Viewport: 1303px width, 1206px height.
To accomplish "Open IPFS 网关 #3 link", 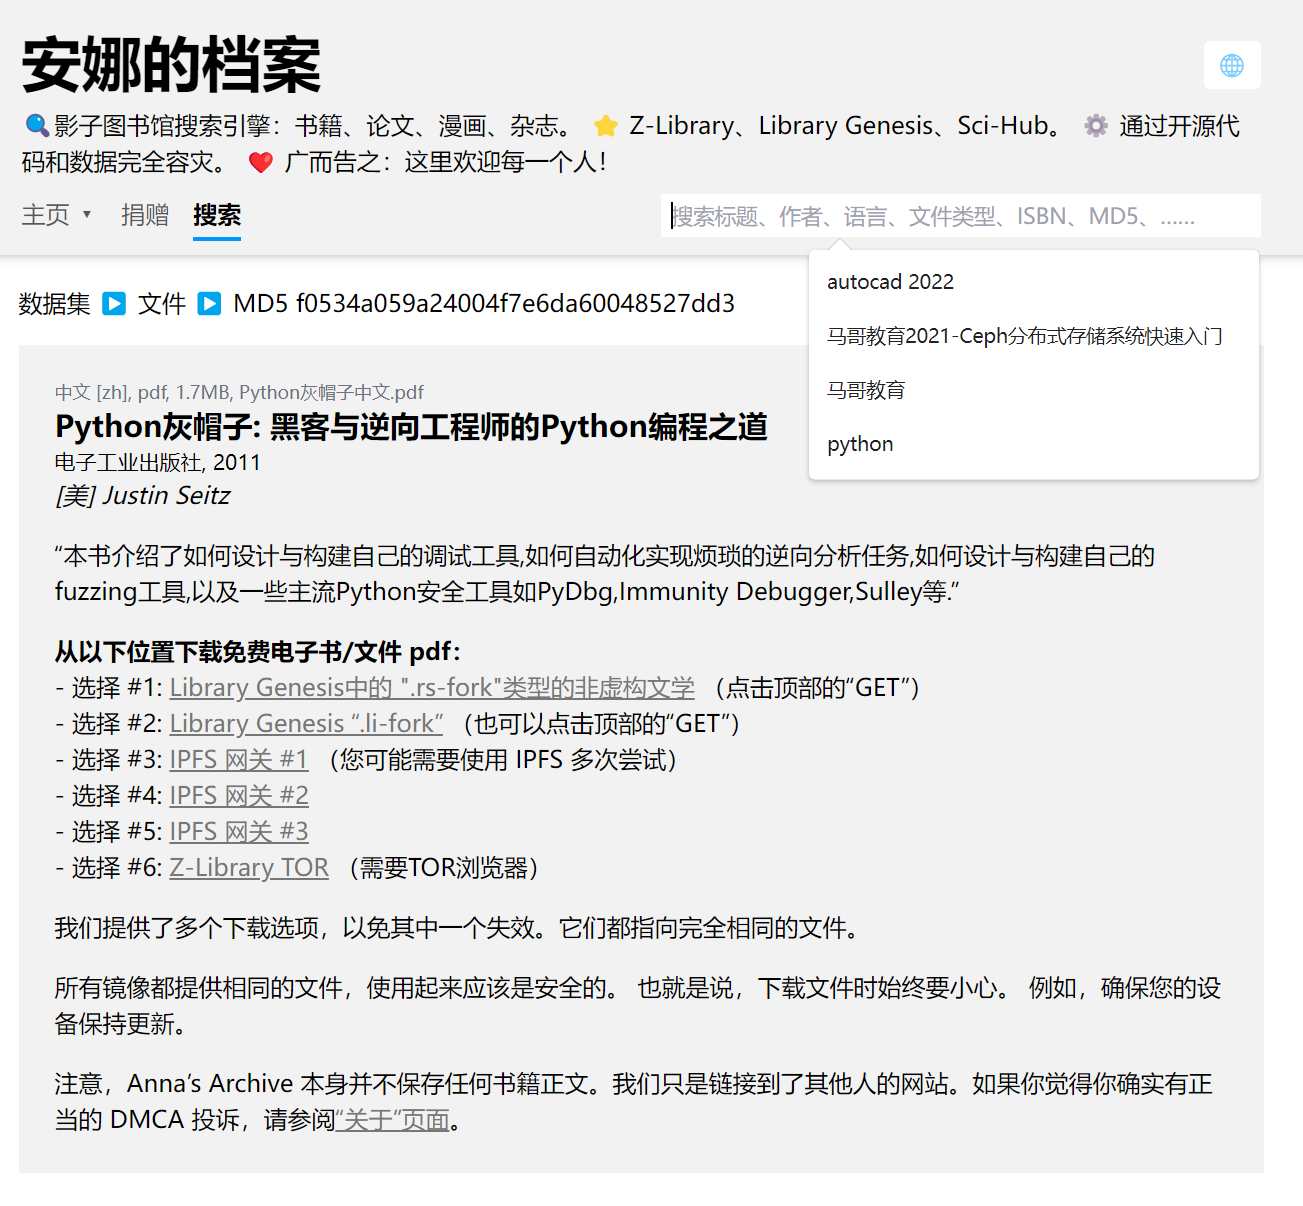I will point(239,832).
